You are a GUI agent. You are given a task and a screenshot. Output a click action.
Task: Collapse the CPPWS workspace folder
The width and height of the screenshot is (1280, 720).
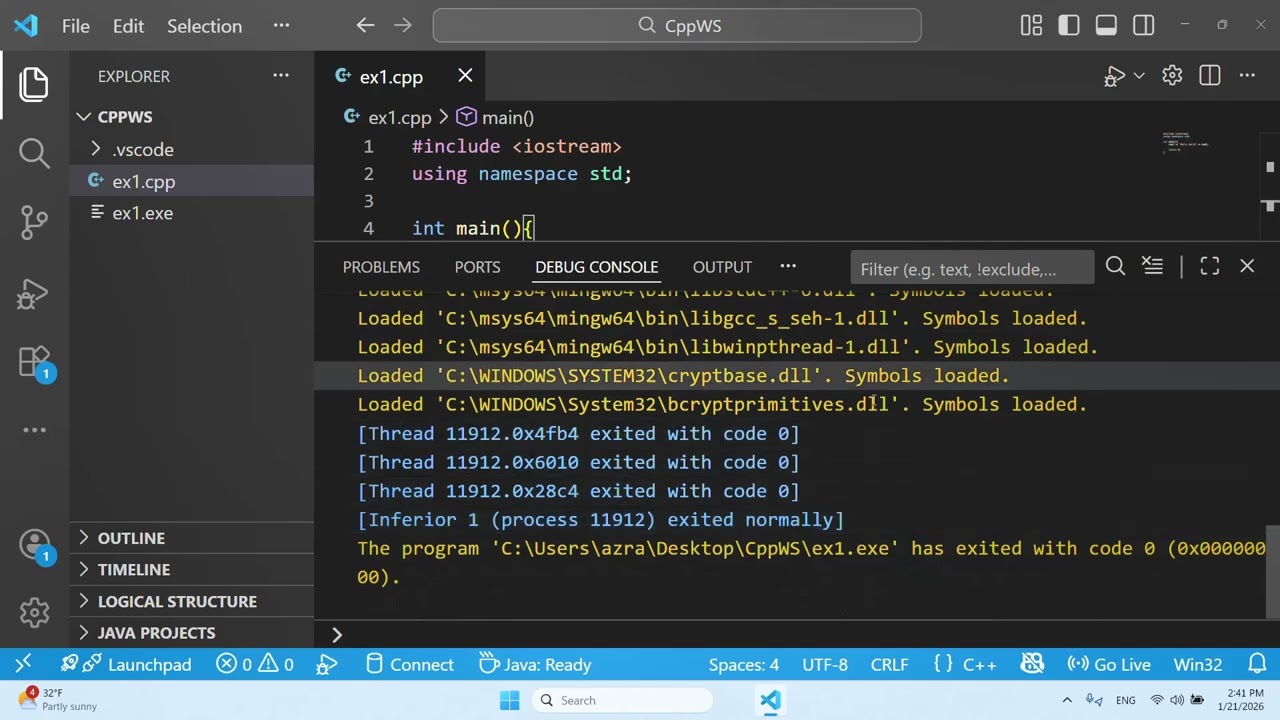point(192,117)
